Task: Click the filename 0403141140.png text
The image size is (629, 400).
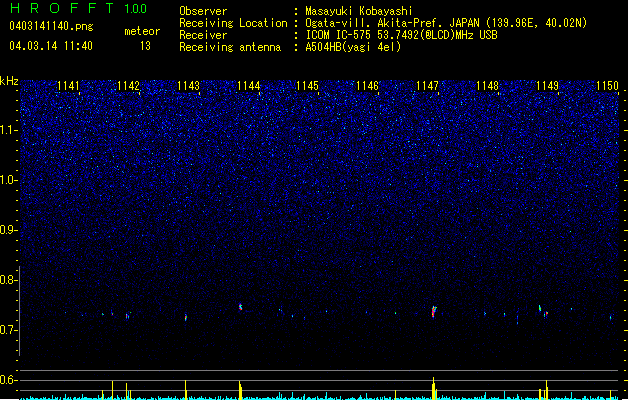Action: pyautogui.click(x=51, y=26)
